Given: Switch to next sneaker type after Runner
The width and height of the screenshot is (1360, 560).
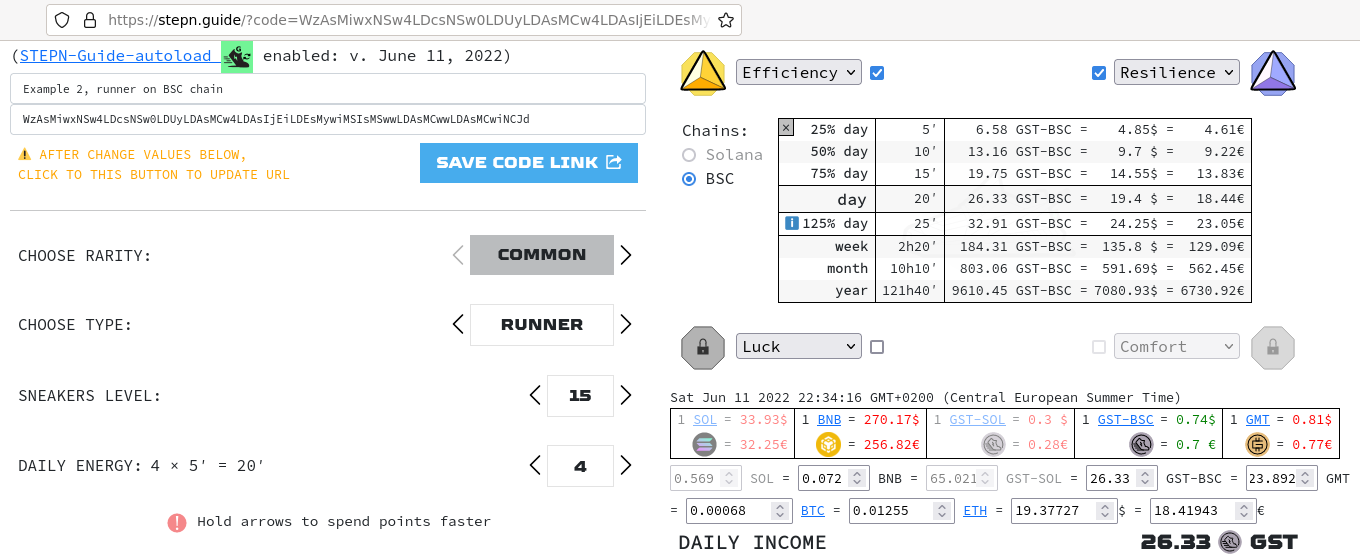Looking at the screenshot, I should pos(626,324).
